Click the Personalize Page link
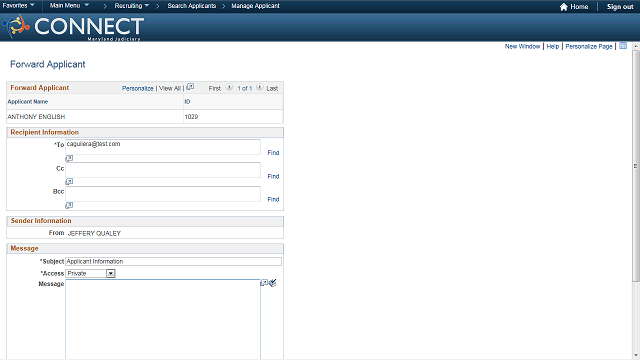The image size is (640, 360). point(589,47)
